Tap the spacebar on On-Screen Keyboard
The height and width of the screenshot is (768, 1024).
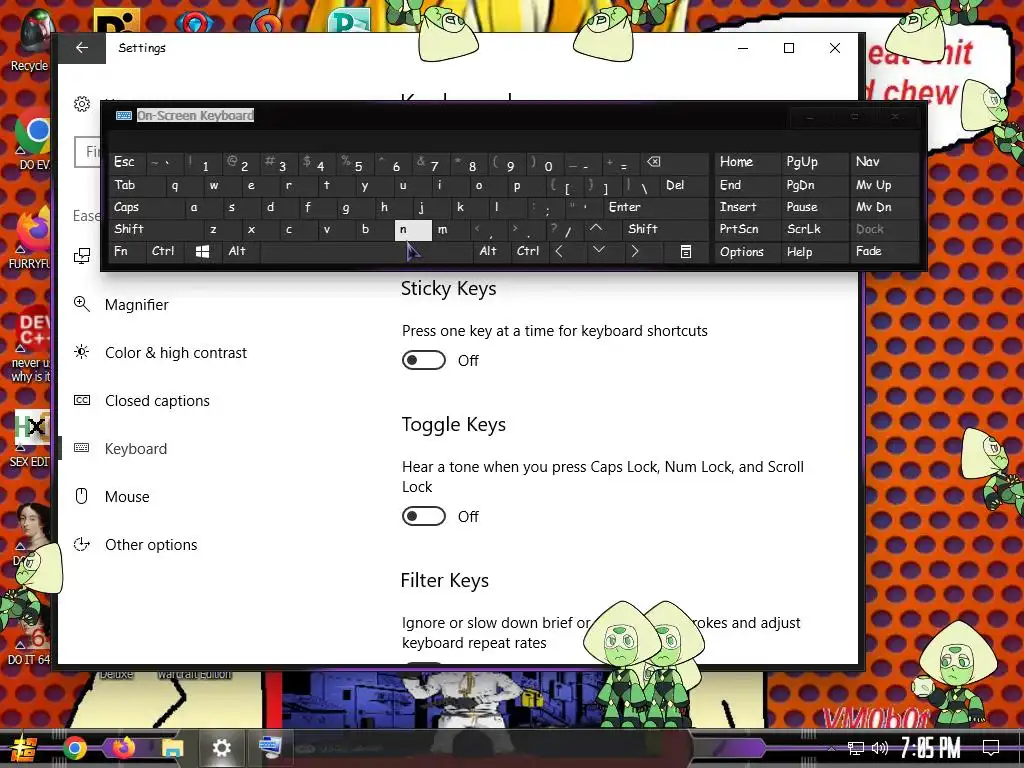(366, 251)
